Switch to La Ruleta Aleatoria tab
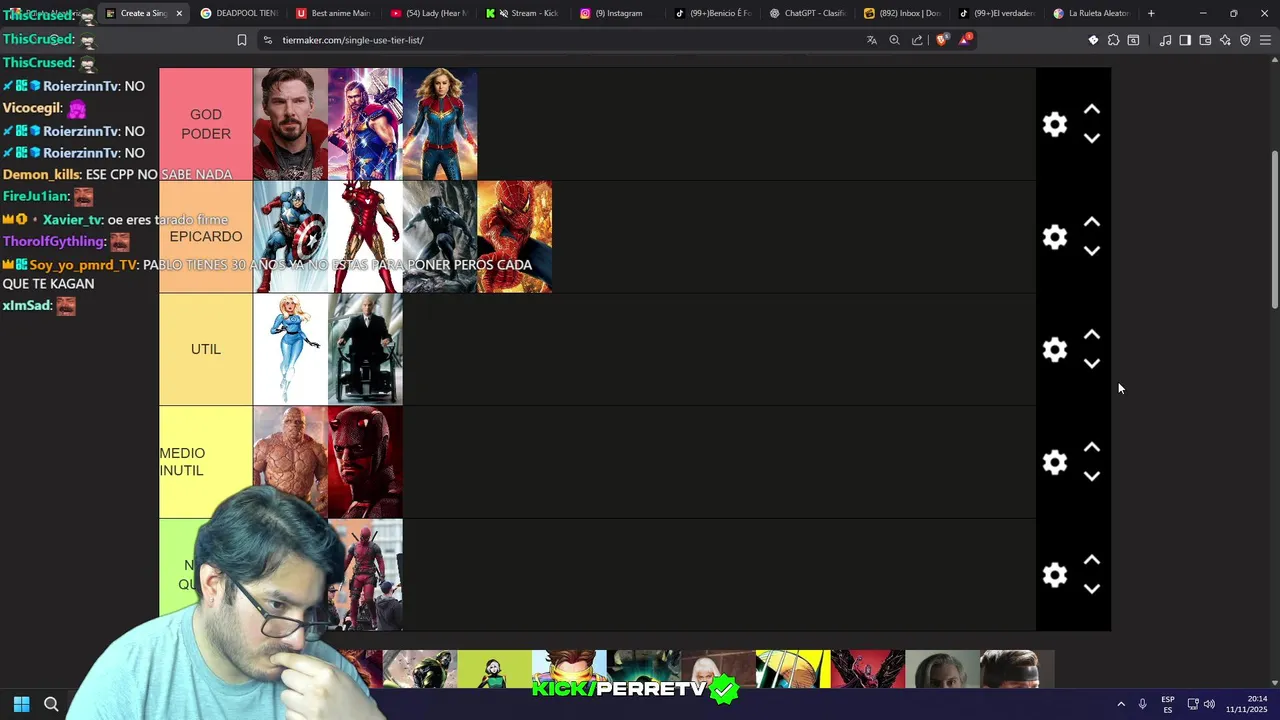This screenshot has height=720, width=1280. click(x=1091, y=13)
